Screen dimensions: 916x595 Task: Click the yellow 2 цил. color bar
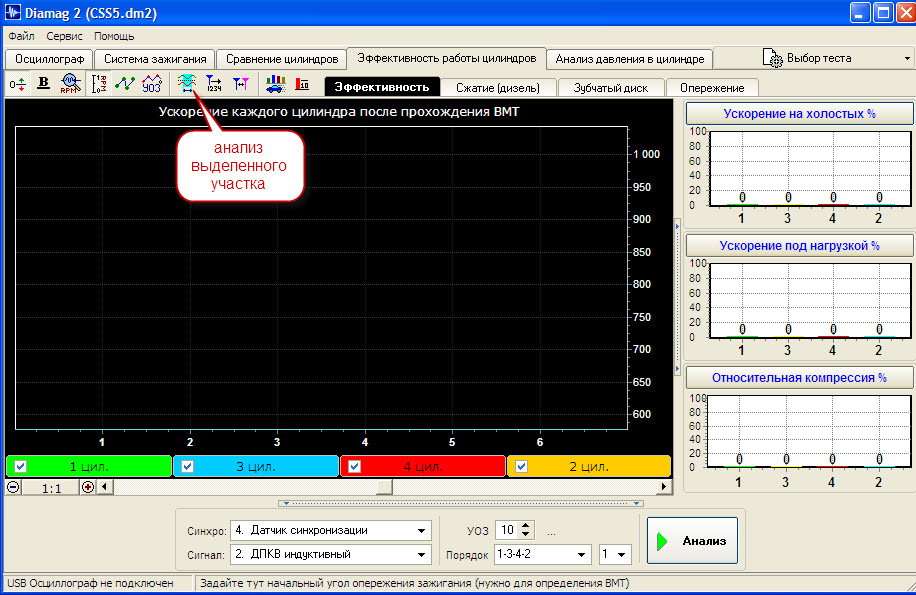click(589, 467)
